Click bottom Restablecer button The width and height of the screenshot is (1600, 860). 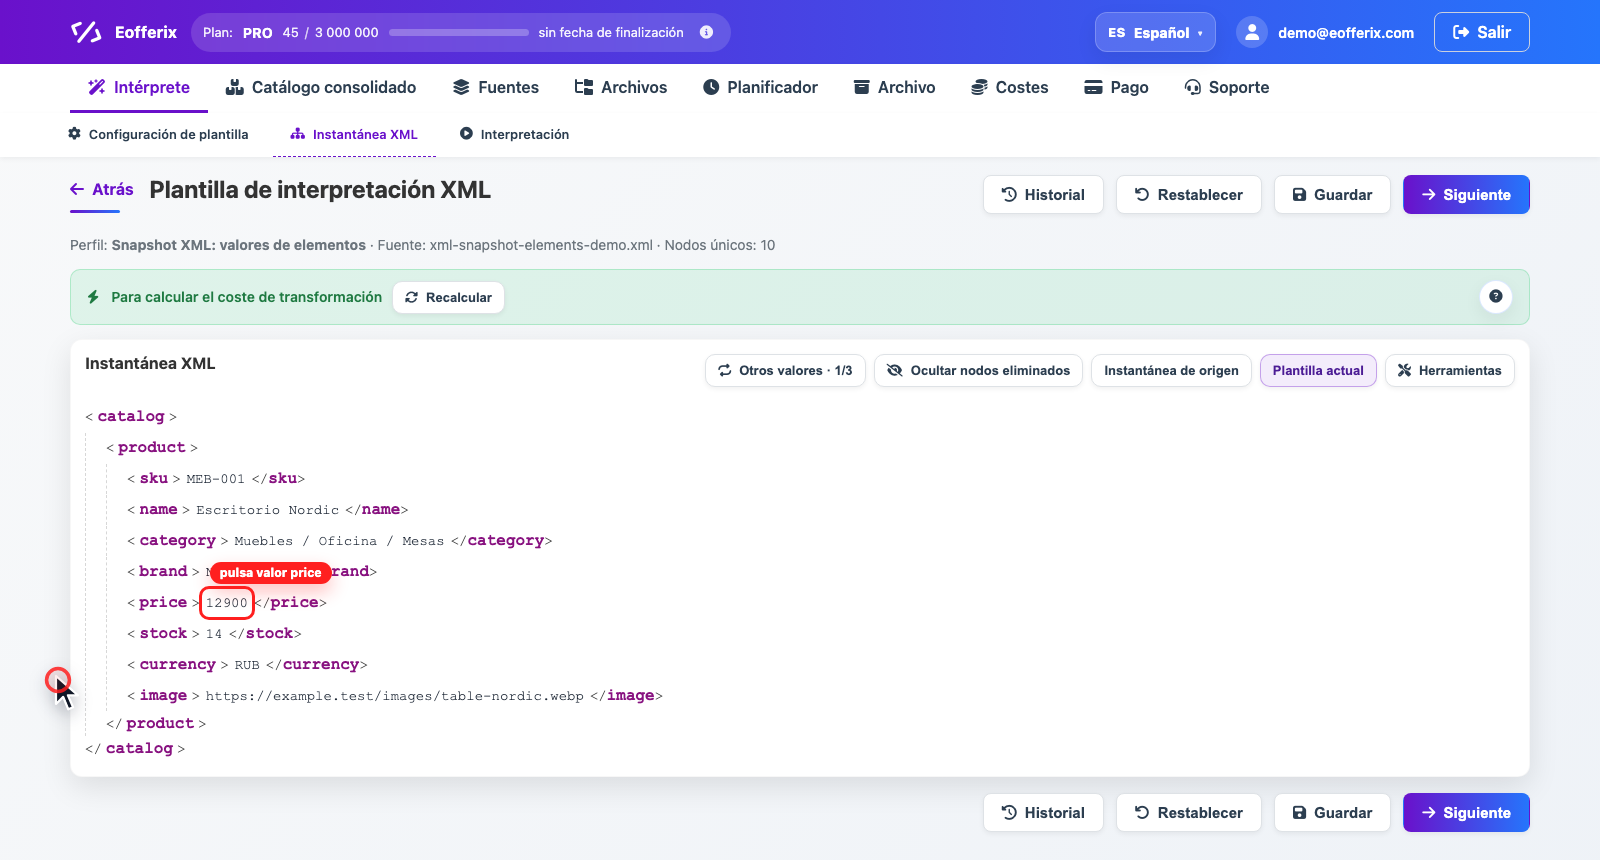(1189, 813)
